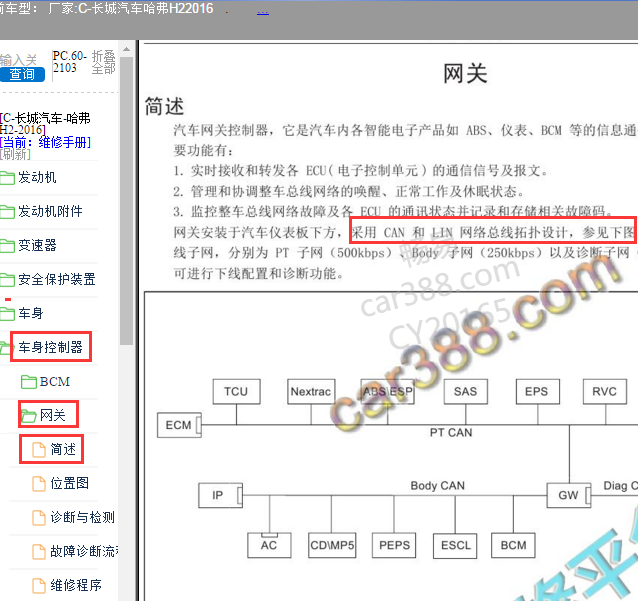The width and height of the screenshot is (638, 601).
Task: Open the 位置图 page entry
Action: pos(70,483)
